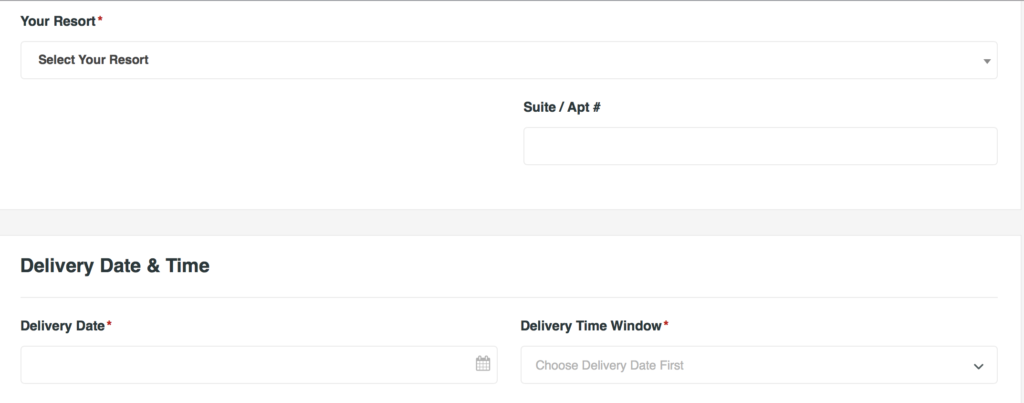This screenshot has height=403, width=1024.
Task: Click the 'Your Resort' field label
Action: click(x=57, y=20)
